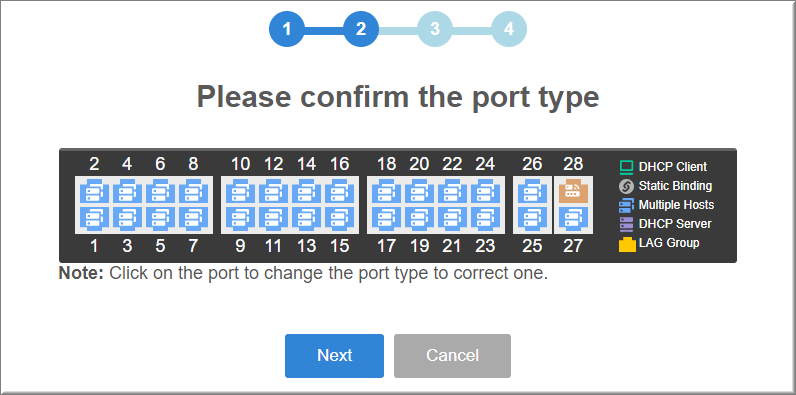Viewport: 796px width, 395px height.
Task: Click port 13 multiple hosts icon
Action: (x=307, y=219)
